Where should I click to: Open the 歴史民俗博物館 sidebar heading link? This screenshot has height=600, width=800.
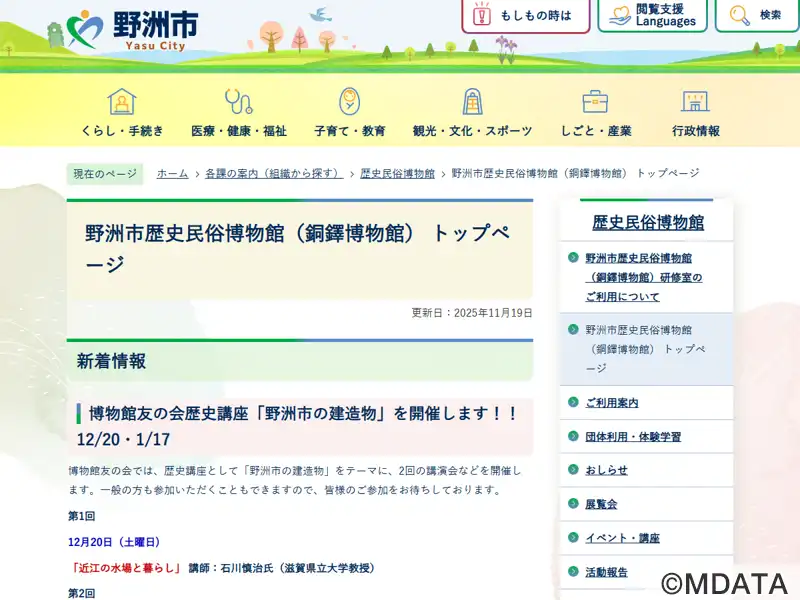pos(647,222)
